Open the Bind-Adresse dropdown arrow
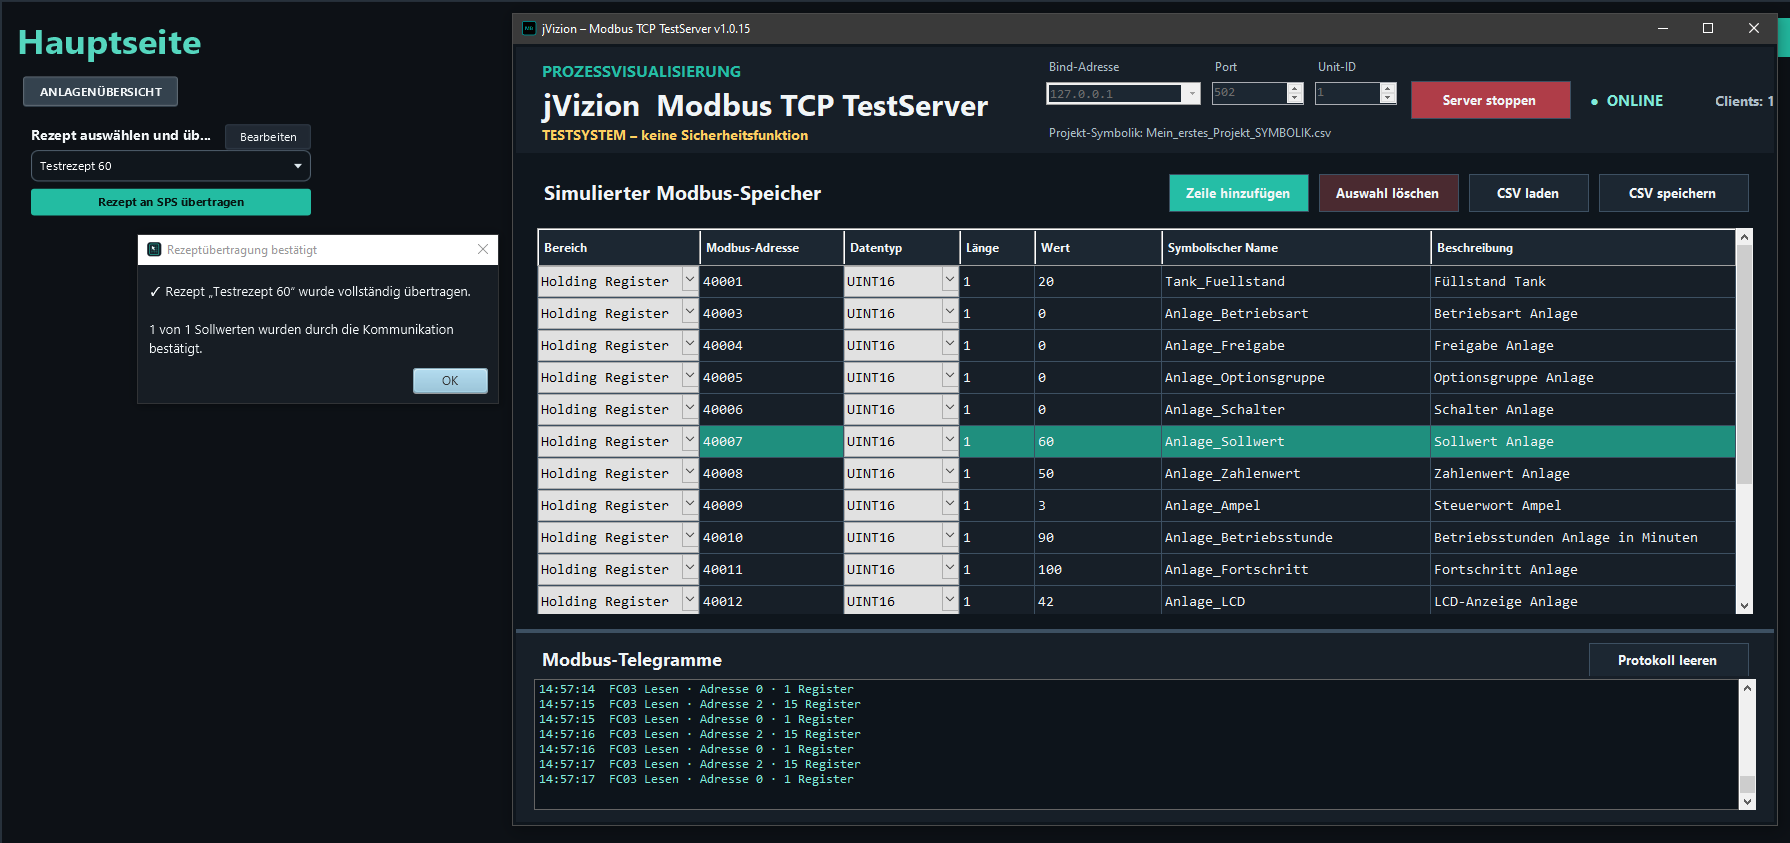1790x843 pixels. pos(1192,94)
